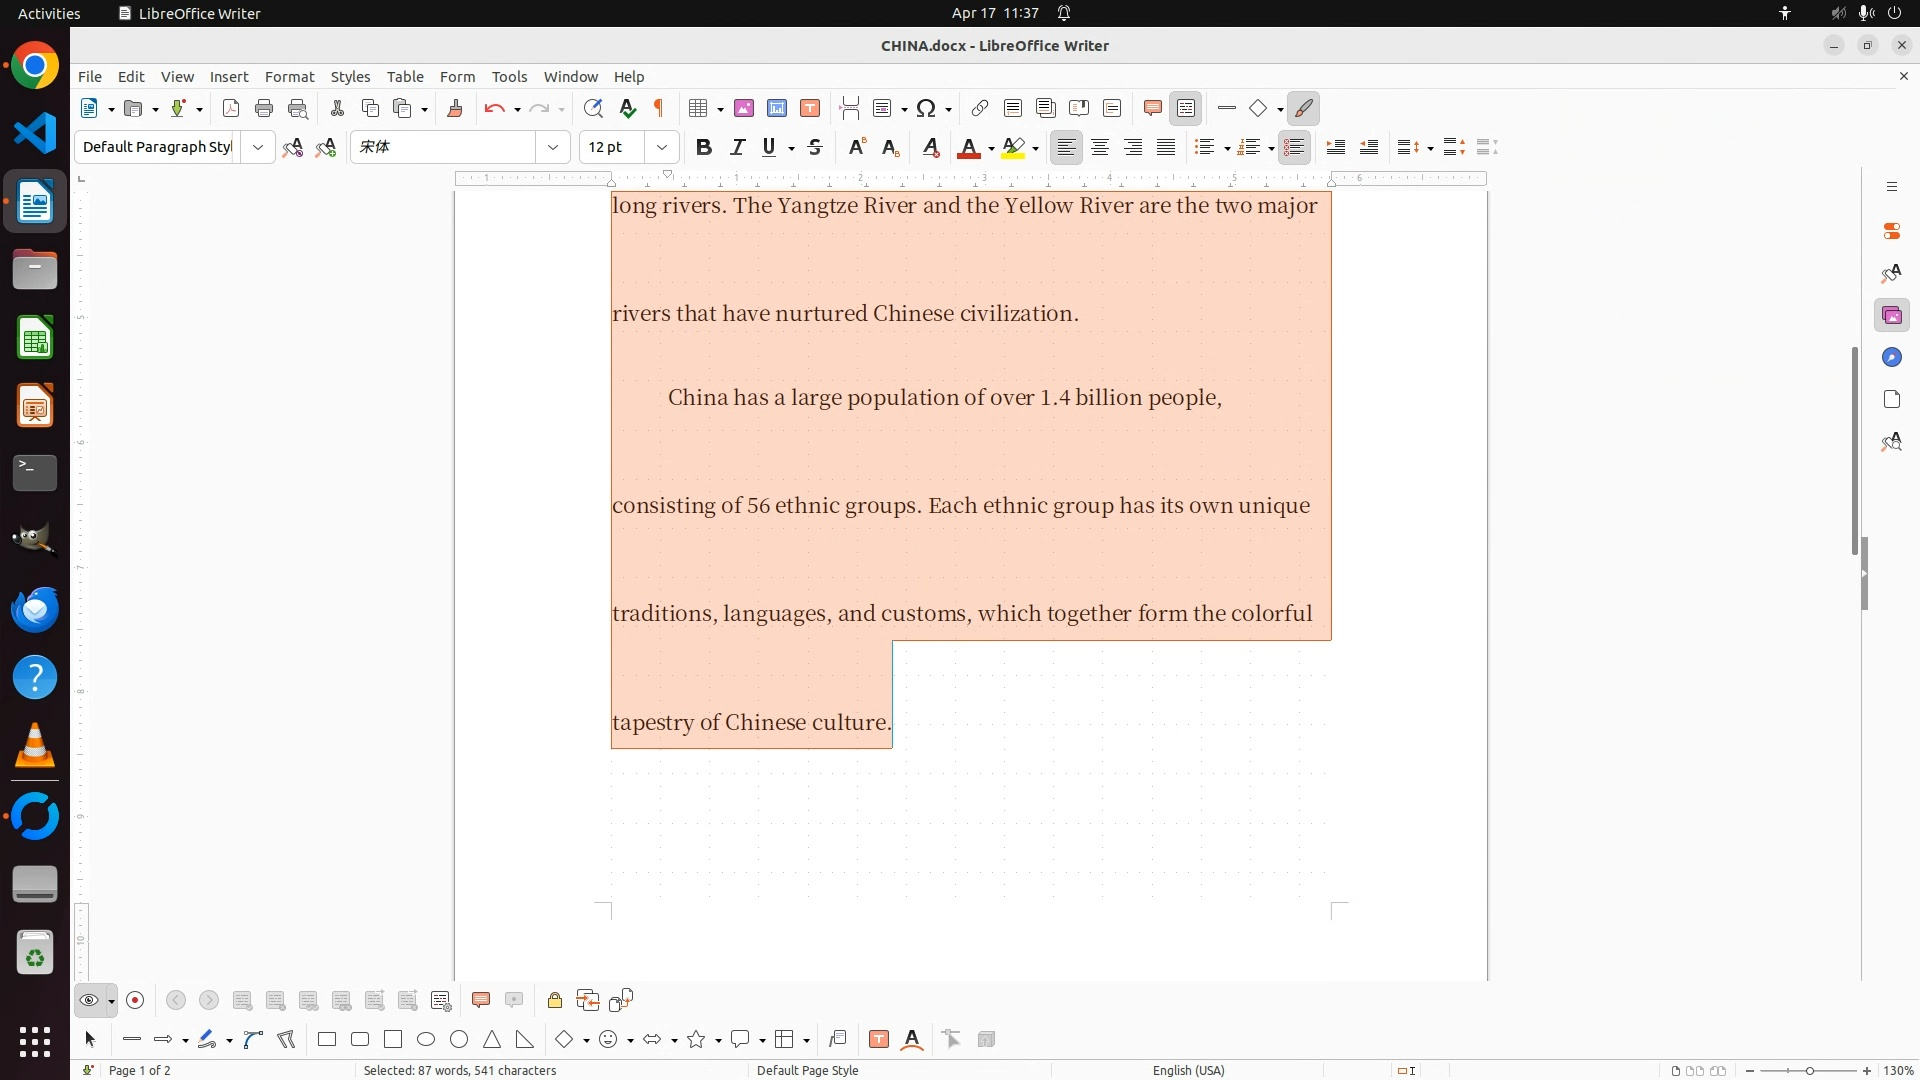
Task: Select the Ellipse shape tool
Action: tap(426, 1040)
